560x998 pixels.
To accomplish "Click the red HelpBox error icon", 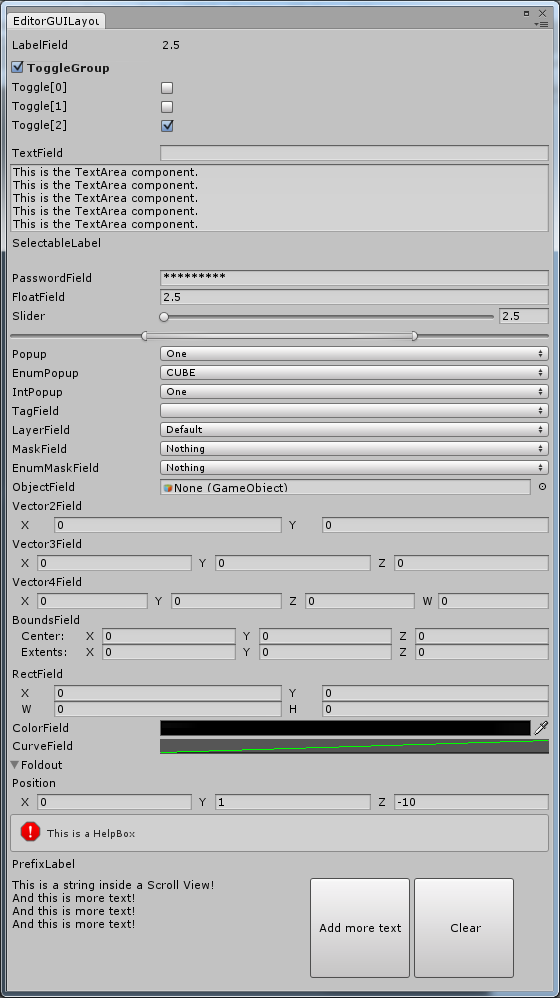I will (30, 832).
